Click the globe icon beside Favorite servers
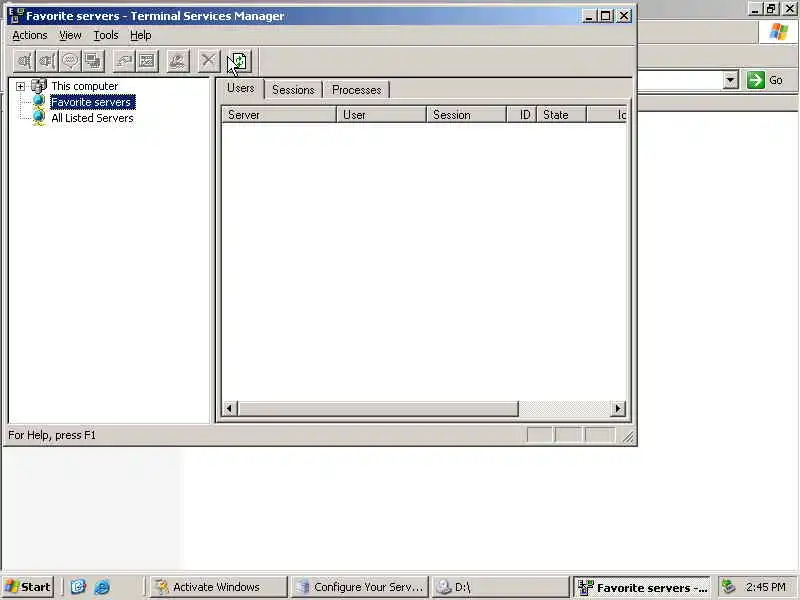The image size is (800, 600). 39,102
